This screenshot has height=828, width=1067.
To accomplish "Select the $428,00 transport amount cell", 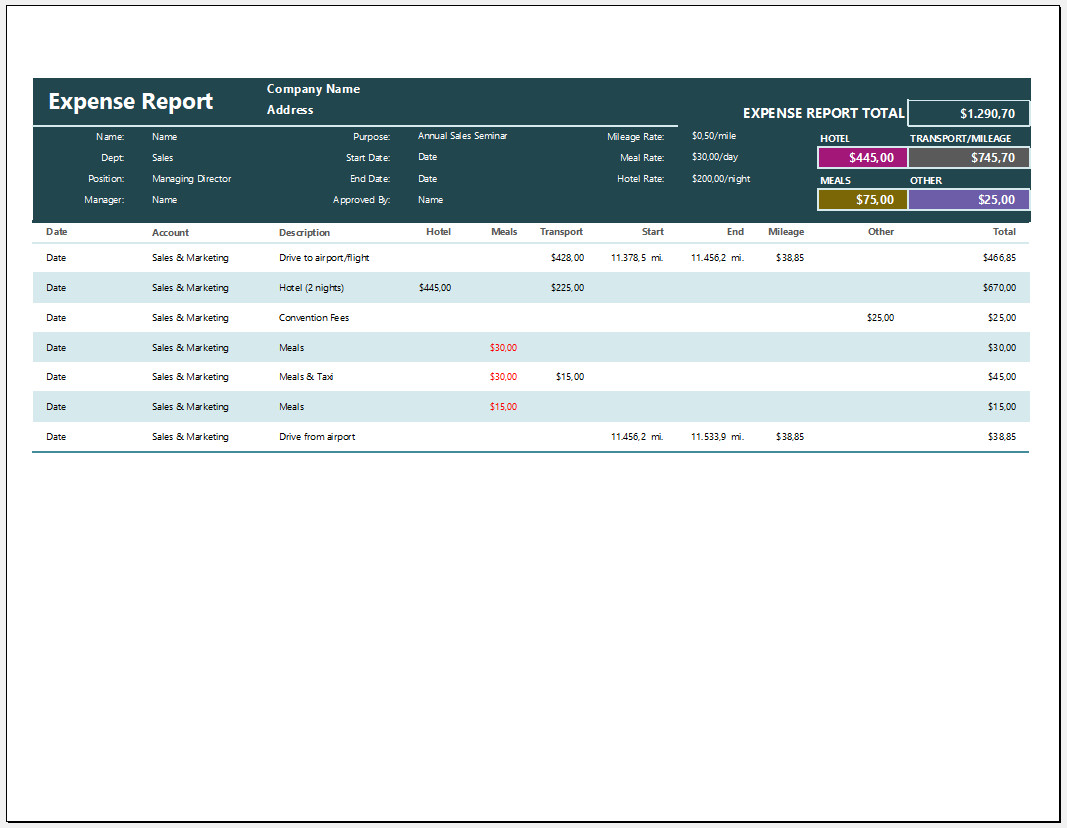I will click(x=567, y=258).
